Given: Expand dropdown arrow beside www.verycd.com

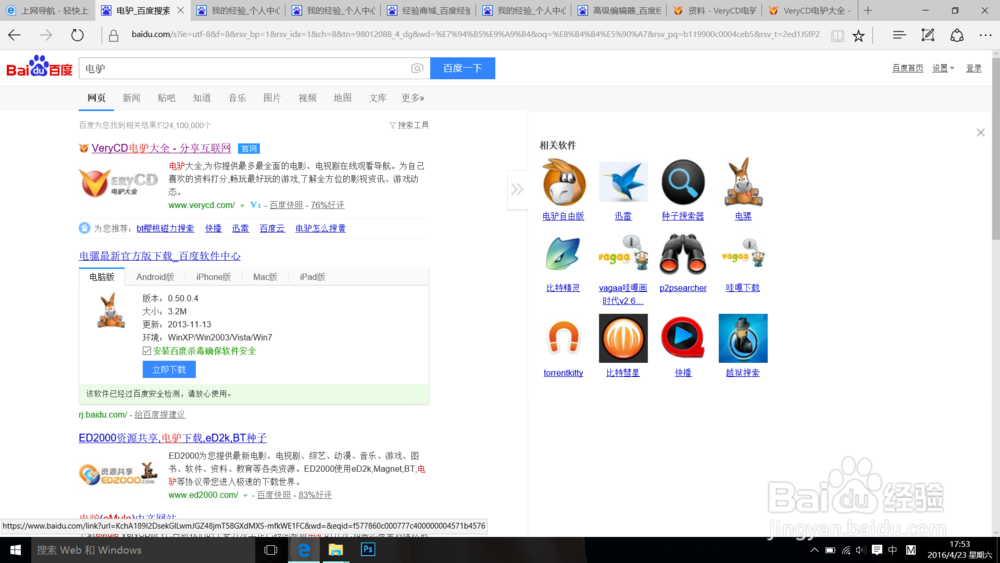Looking at the screenshot, I should coord(242,205).
